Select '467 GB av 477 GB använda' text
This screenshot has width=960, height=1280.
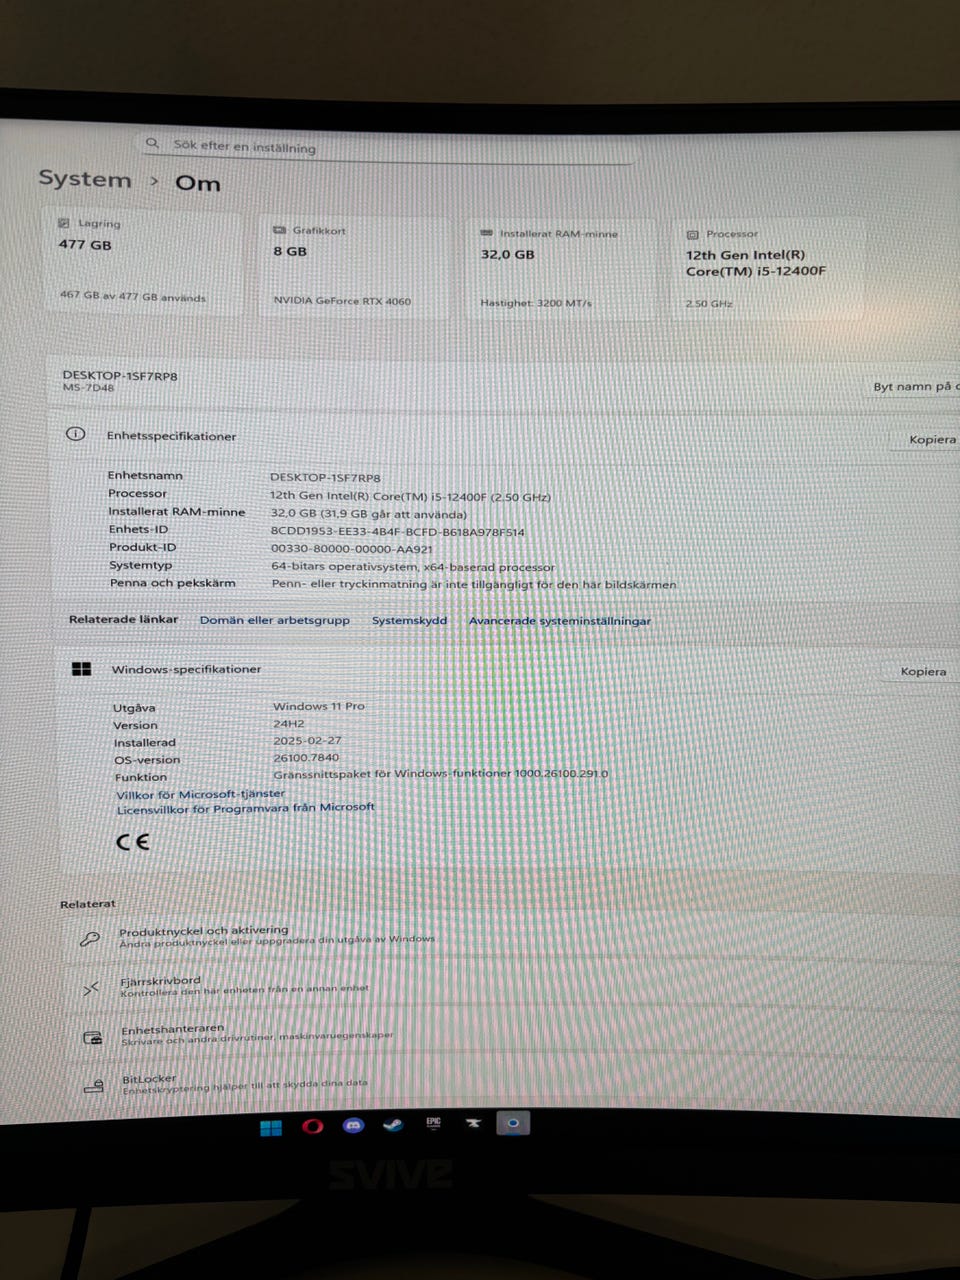pos(133,296)
